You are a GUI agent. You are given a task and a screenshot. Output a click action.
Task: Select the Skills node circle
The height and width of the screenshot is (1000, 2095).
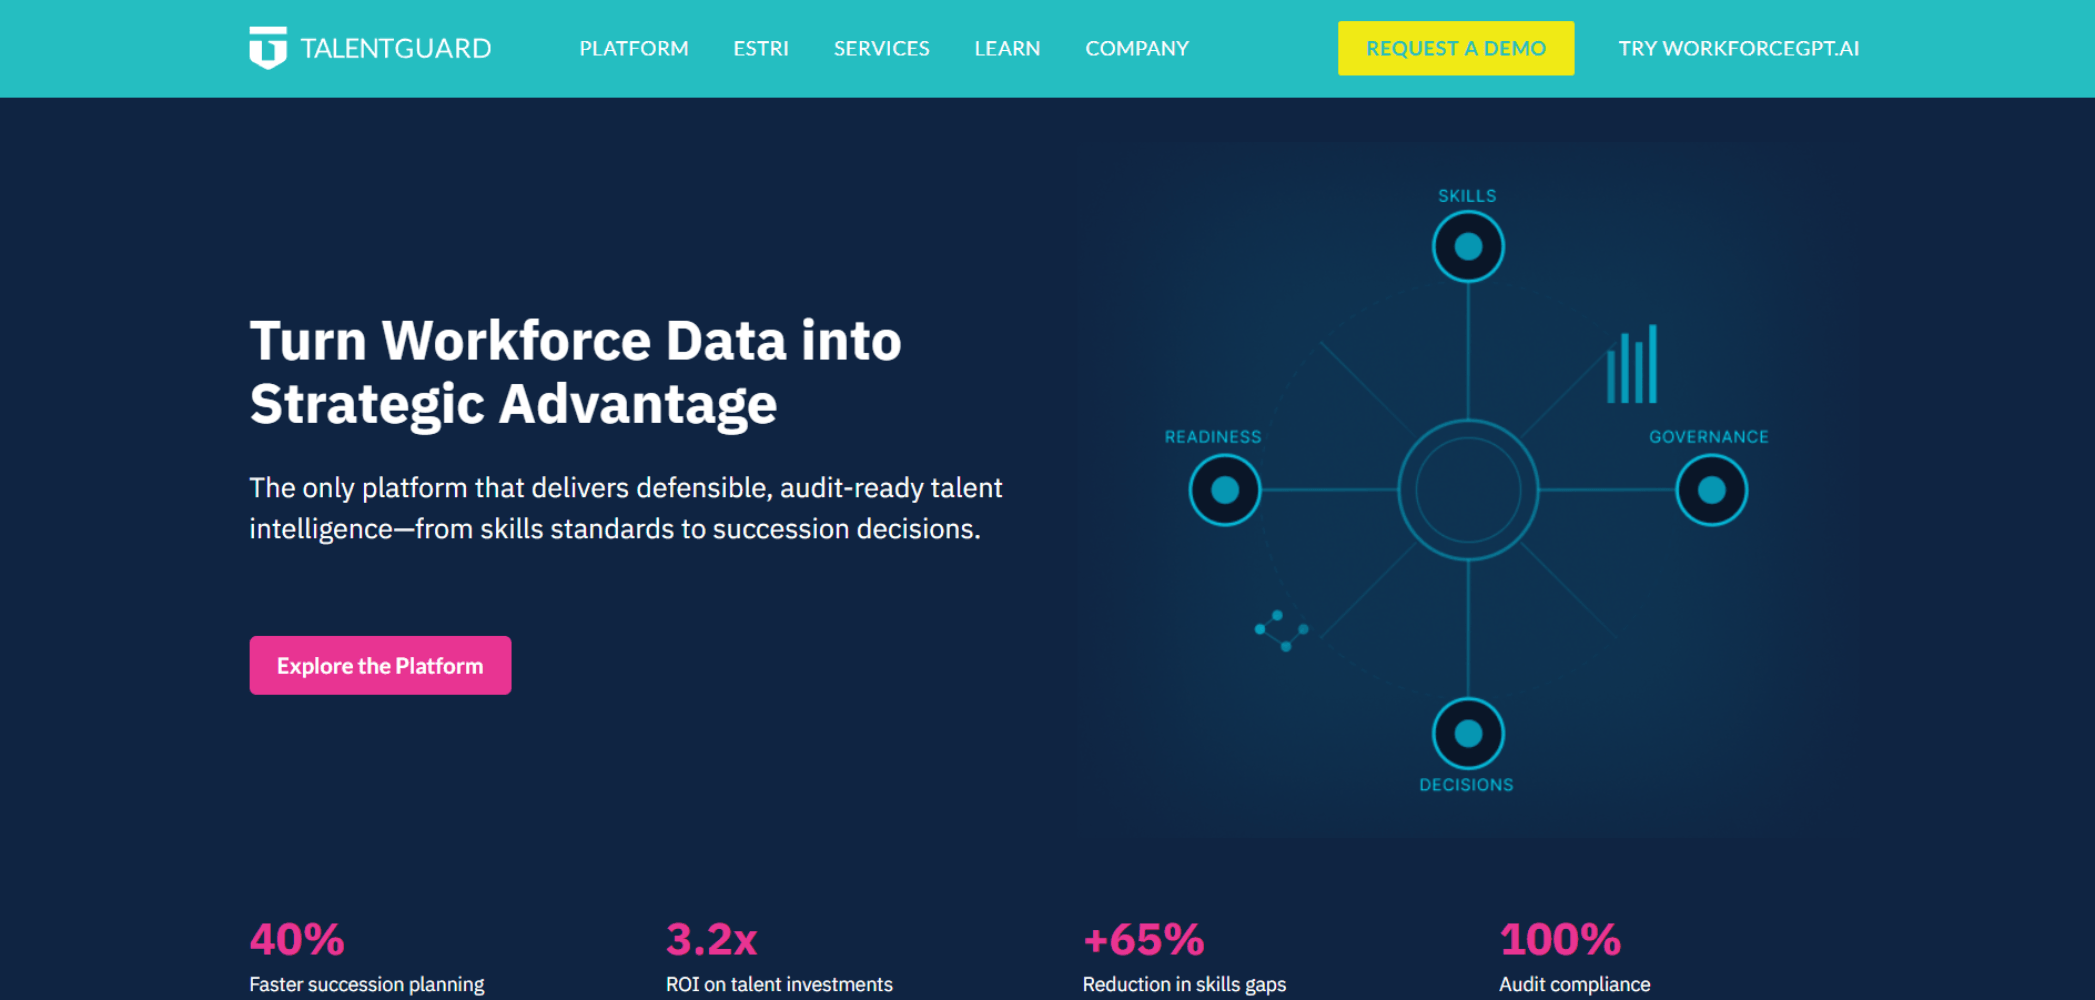point(1468,246)
